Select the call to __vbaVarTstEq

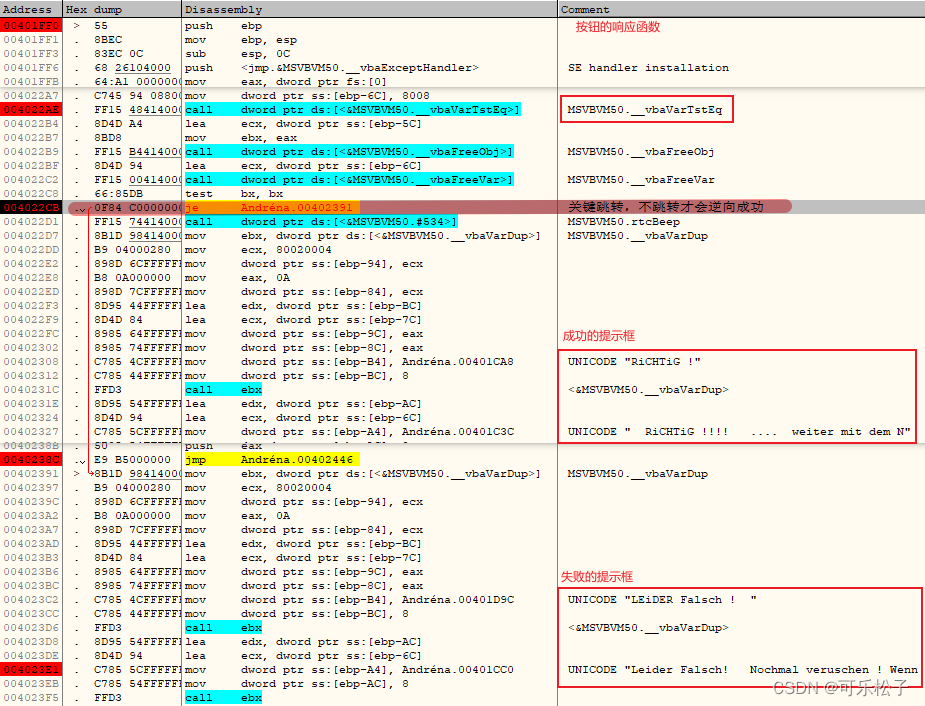pos(350,109)
